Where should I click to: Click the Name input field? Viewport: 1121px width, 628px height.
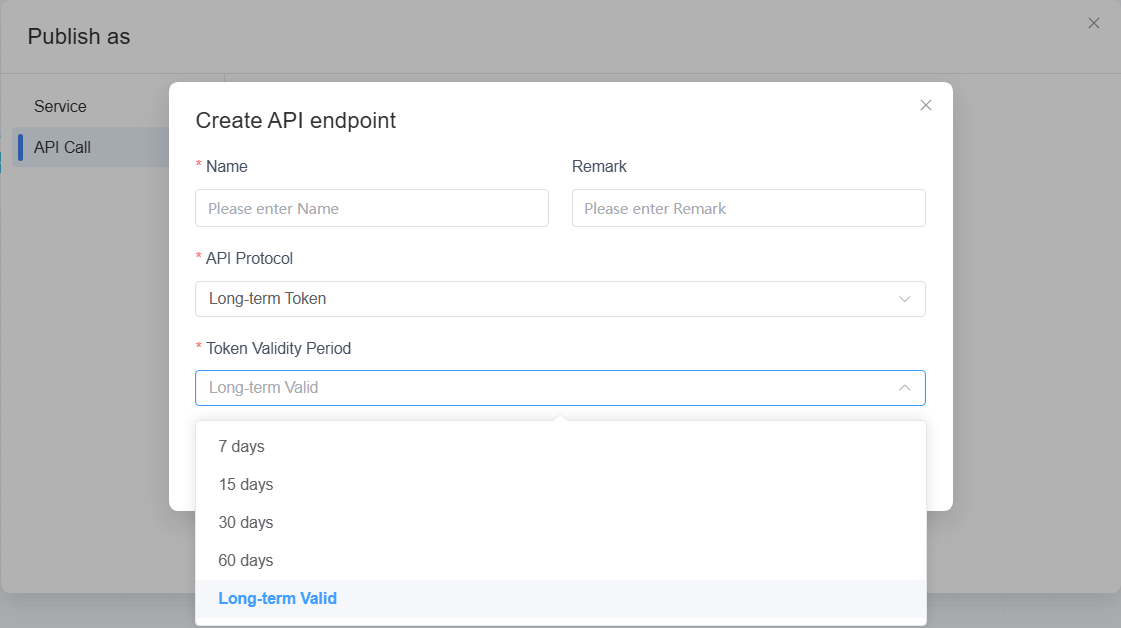[372, 208]
